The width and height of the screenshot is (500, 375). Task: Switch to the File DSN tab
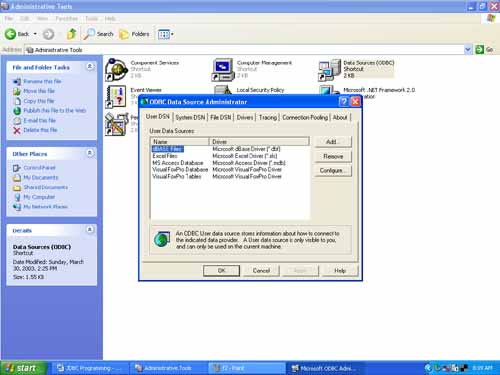[221, 117]
